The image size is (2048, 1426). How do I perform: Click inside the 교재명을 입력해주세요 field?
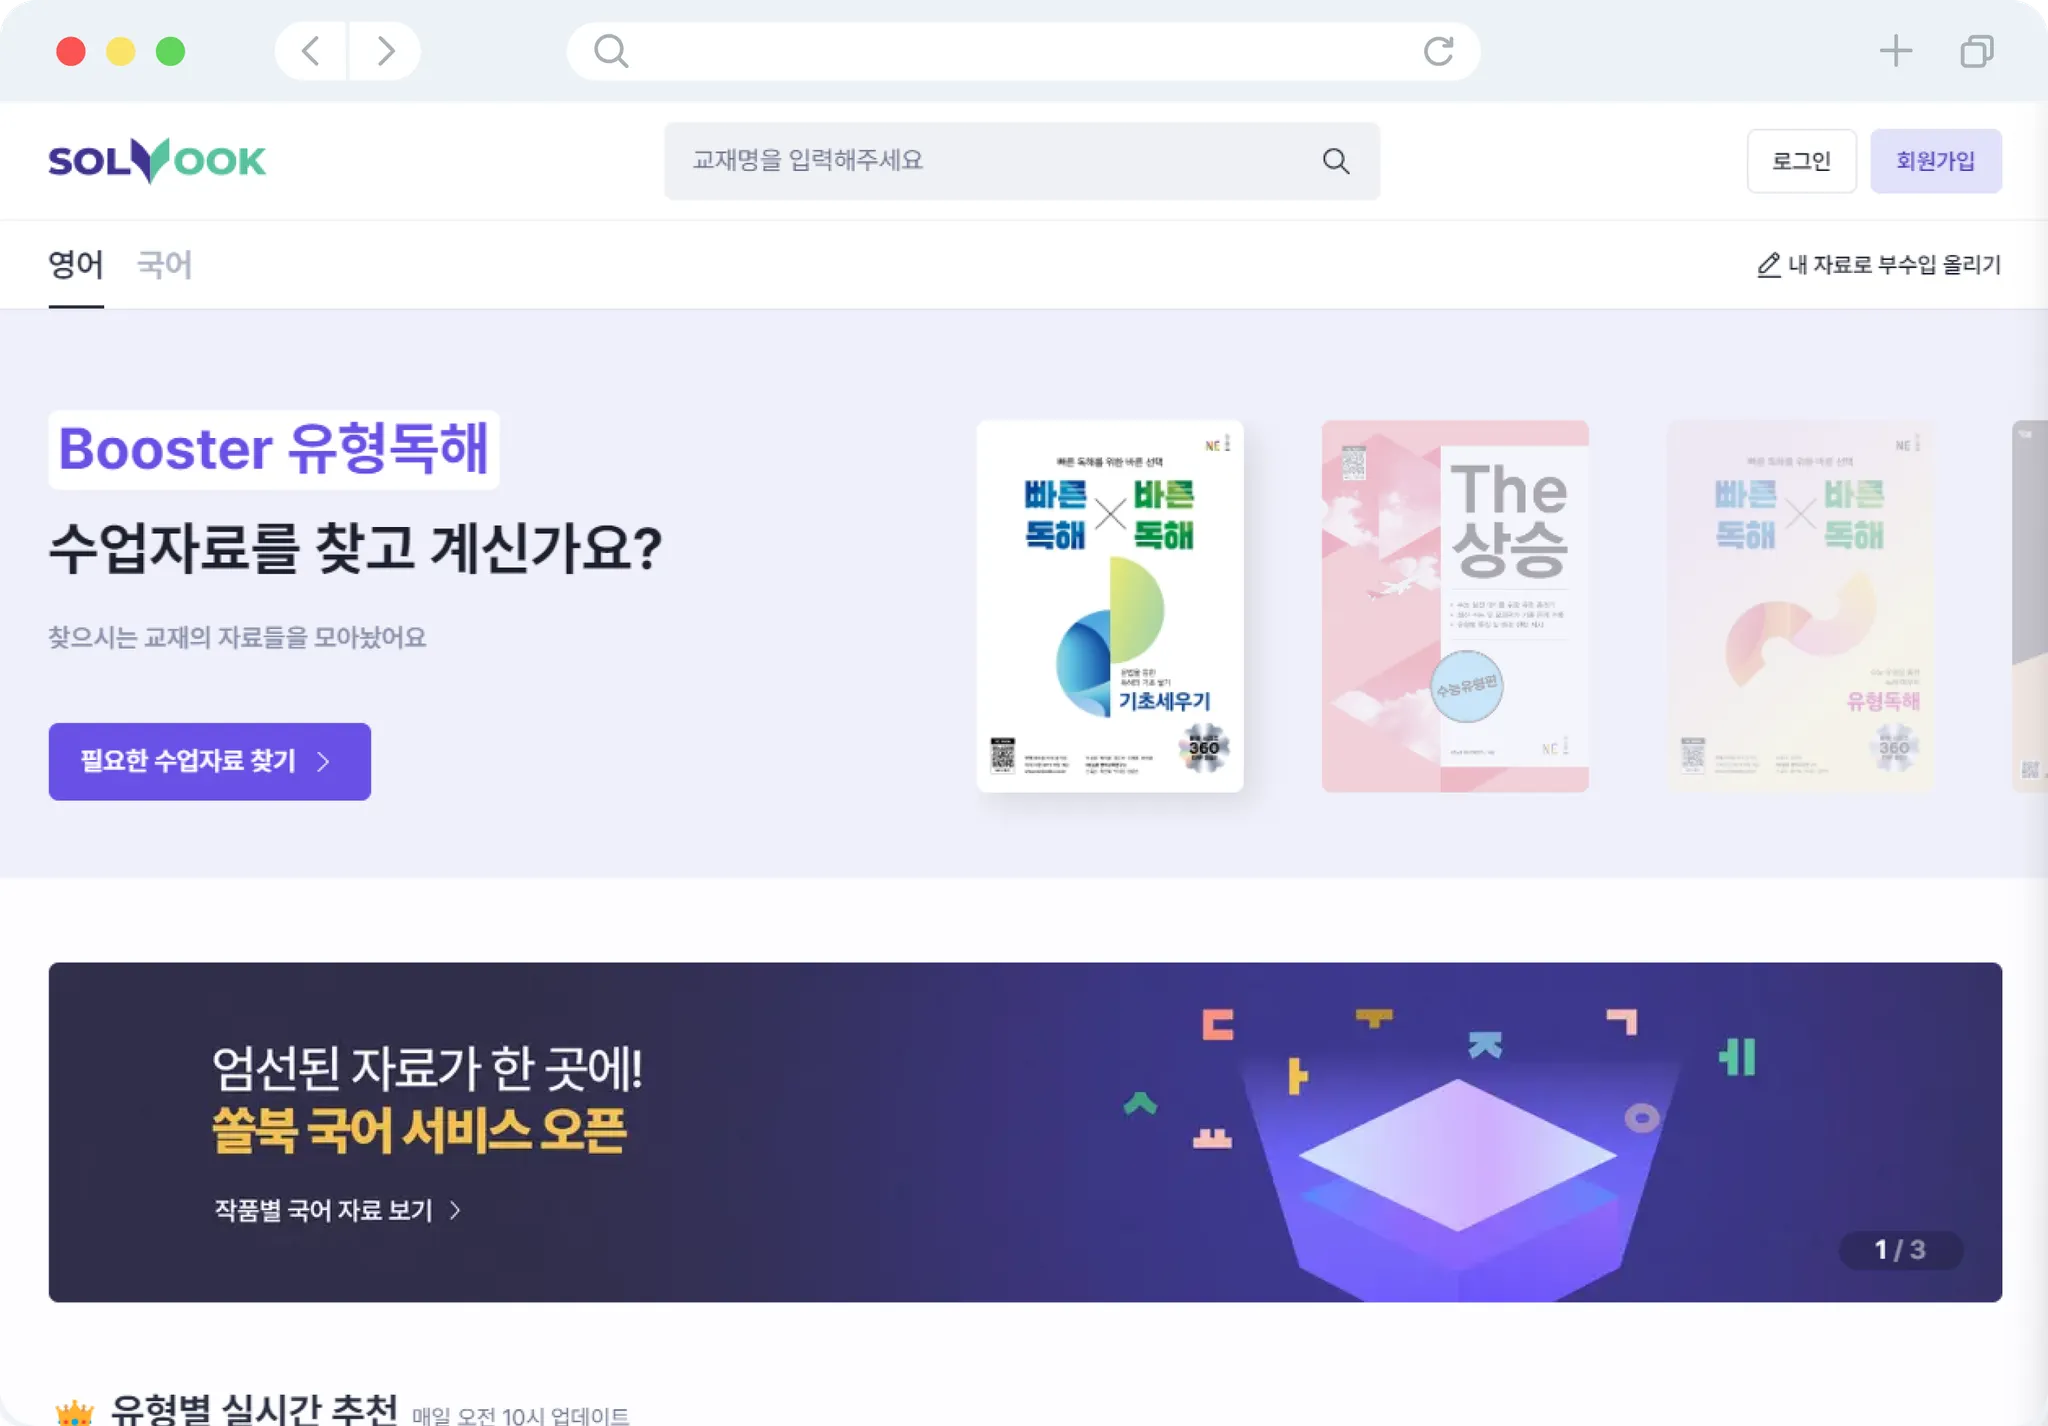pos(1022,161)
